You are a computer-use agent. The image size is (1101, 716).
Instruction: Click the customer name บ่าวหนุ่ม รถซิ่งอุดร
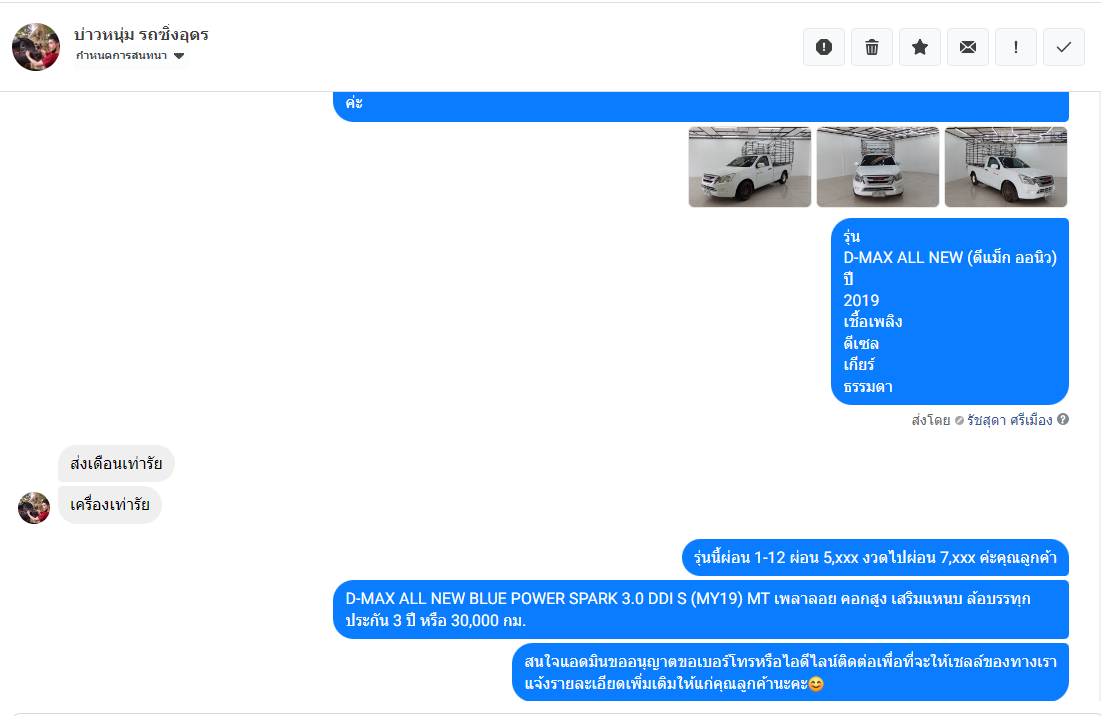[x=141, y=34]
